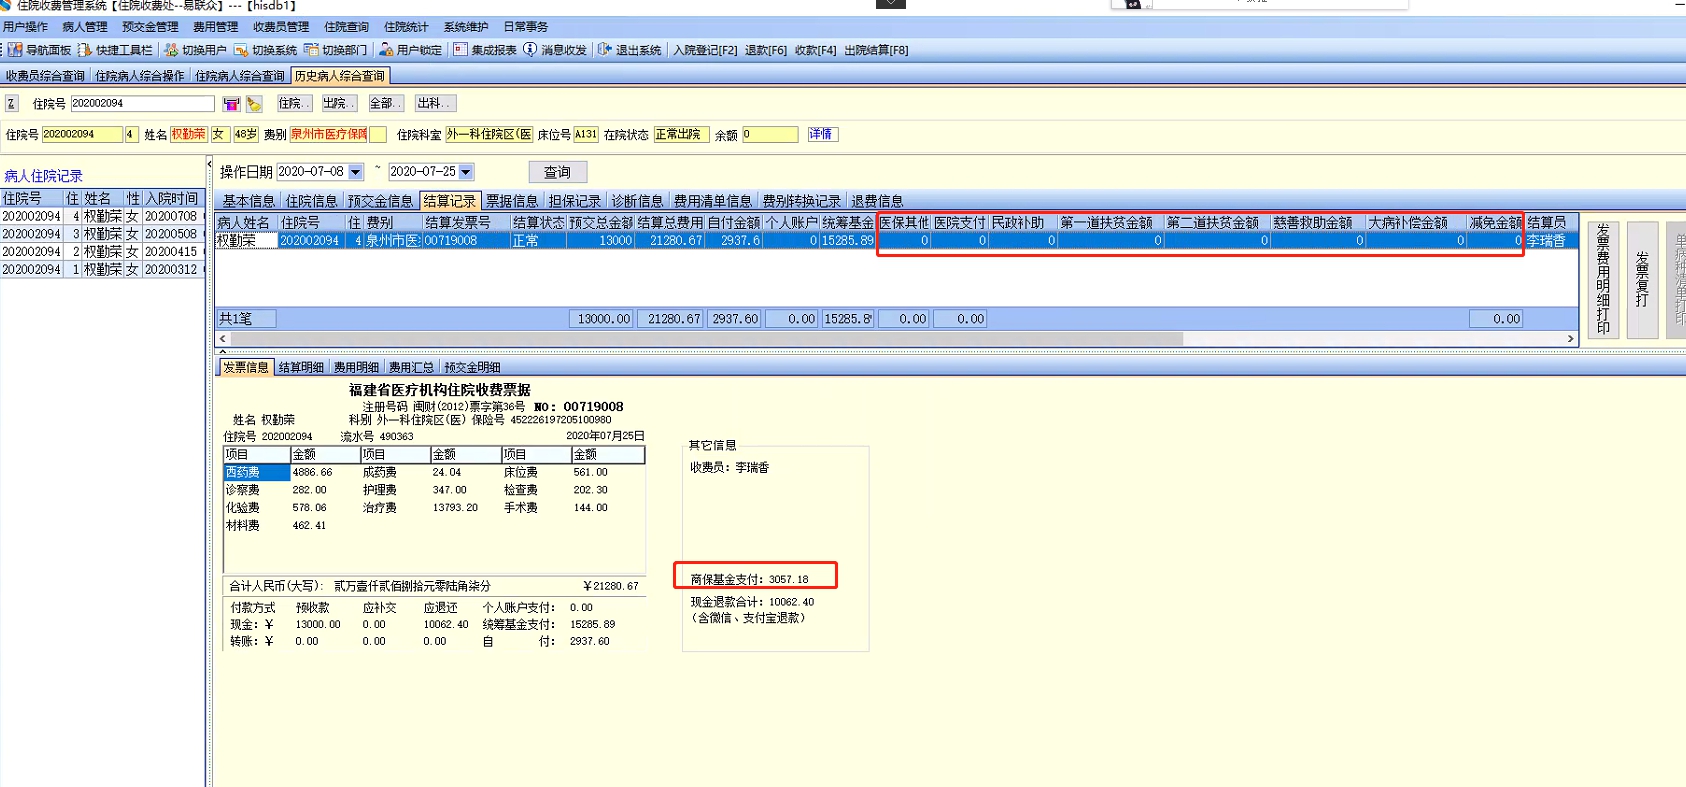Open the 费用清单信息 tab
The image size is (1686, 787).
point(713,201)
